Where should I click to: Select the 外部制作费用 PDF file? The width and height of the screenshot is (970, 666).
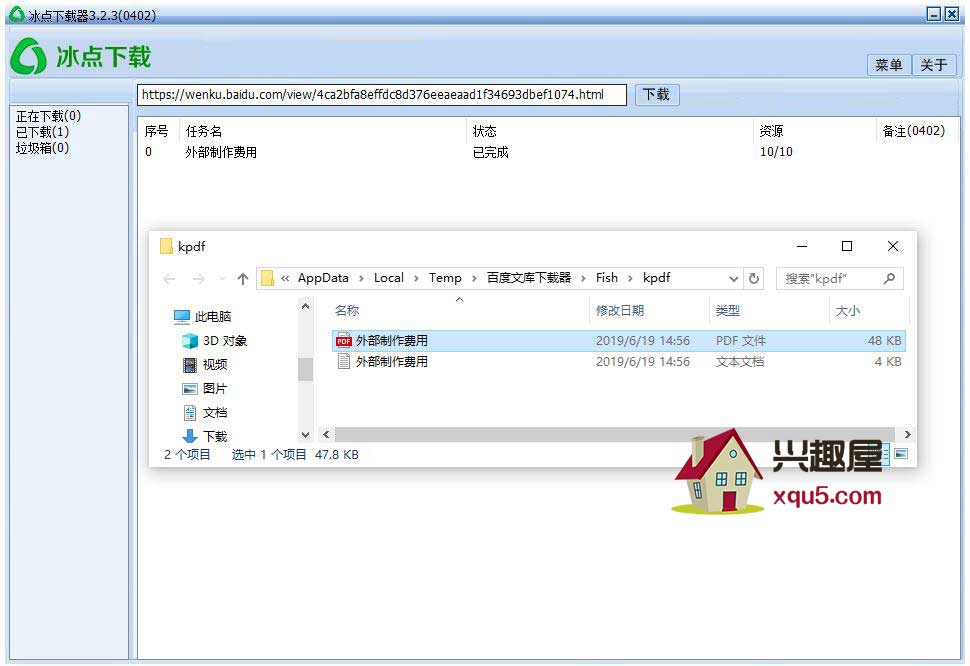coord(619,341)
